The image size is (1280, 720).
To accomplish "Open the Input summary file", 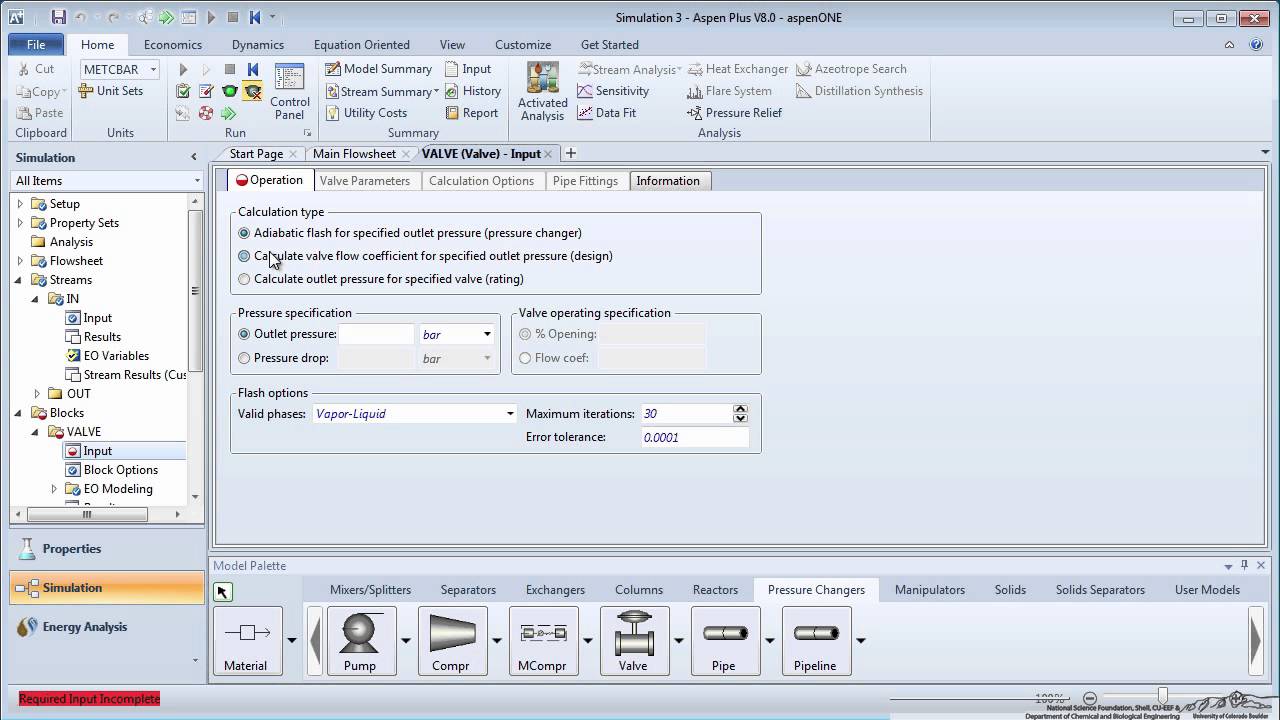I will coord(468,69).
